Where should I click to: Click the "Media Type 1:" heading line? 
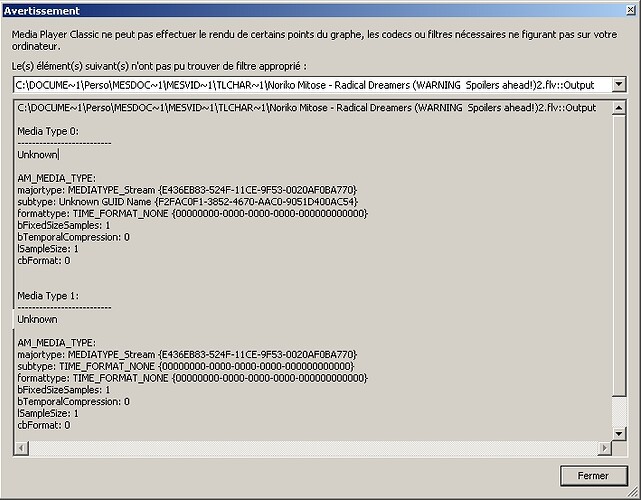(49, 296)
